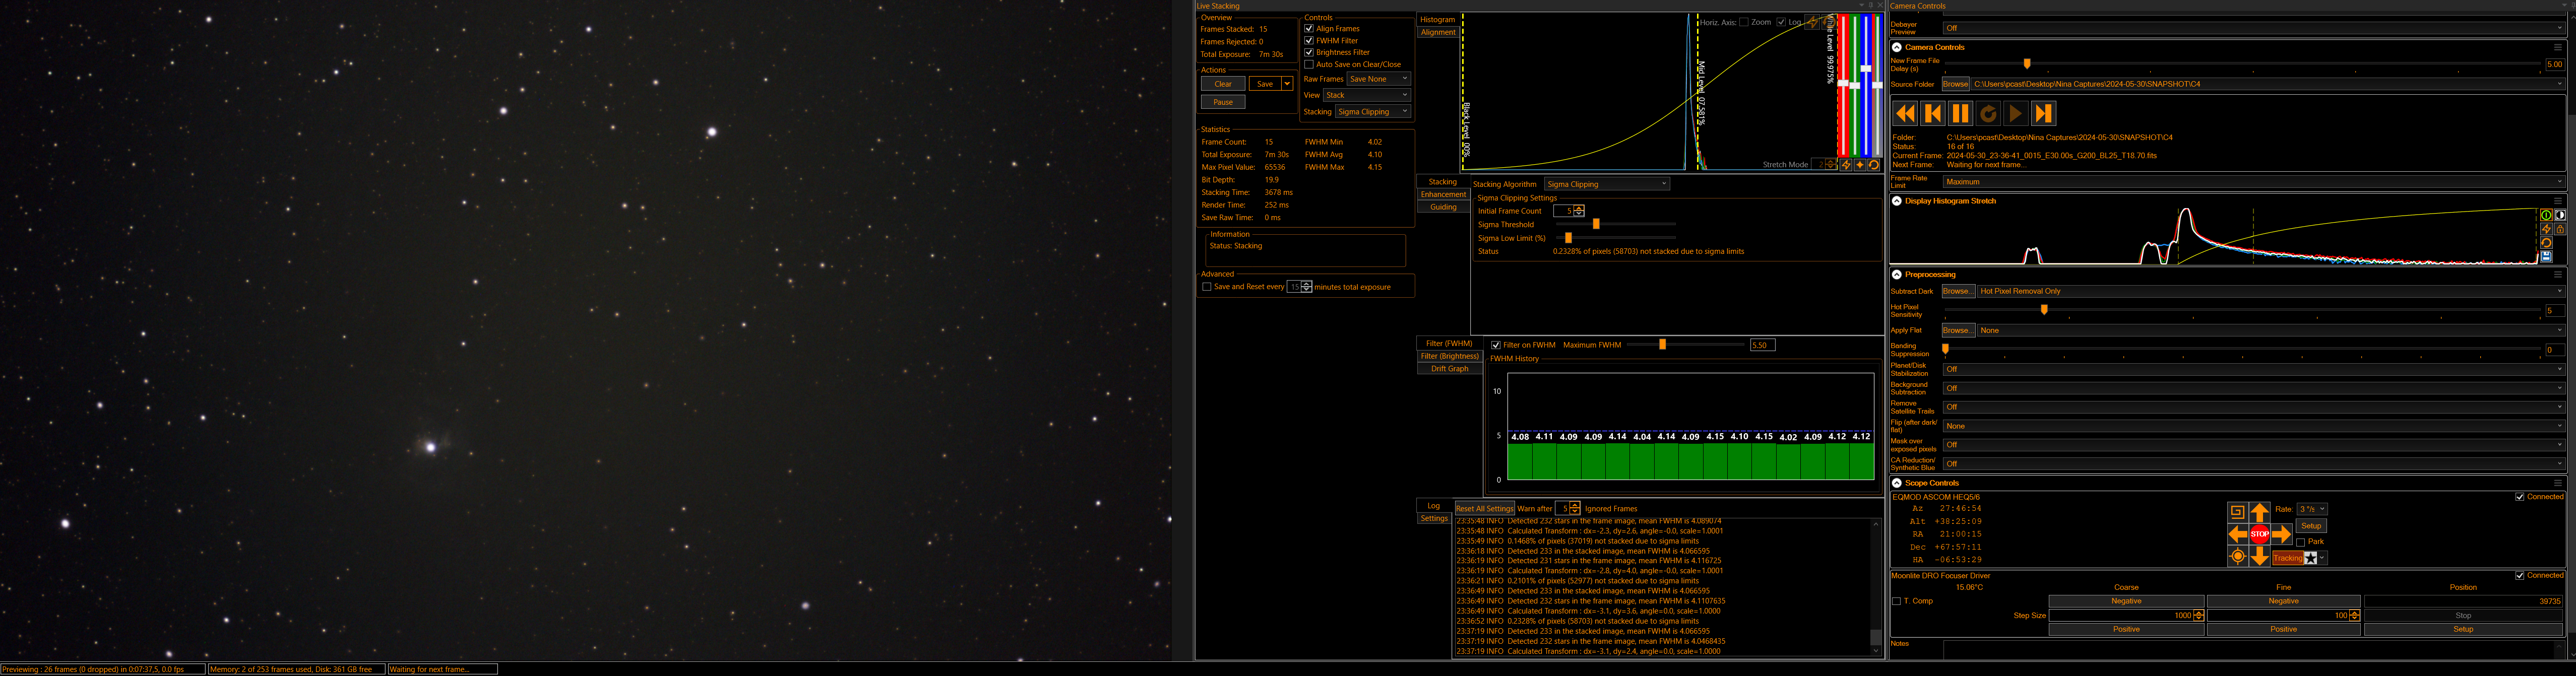Screen dimensions: 2576x676
Task: Slew the mount down with the arrow
Action: pos(2260,557)
